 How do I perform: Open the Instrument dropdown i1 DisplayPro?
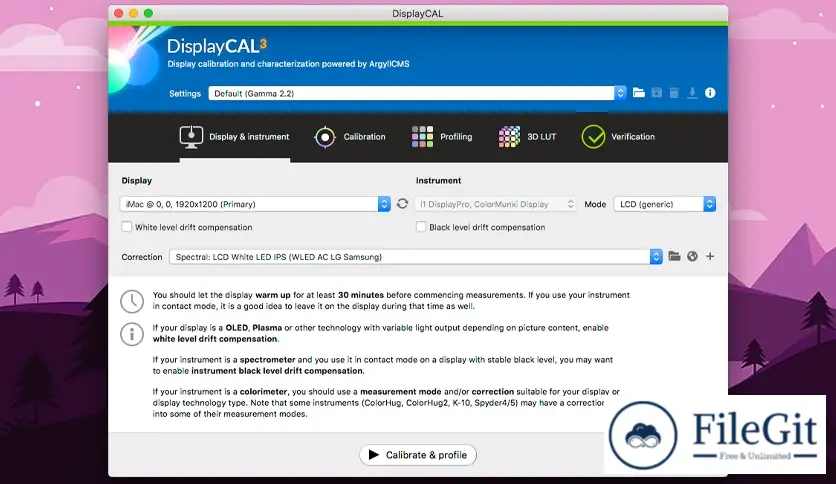[496, 204]
